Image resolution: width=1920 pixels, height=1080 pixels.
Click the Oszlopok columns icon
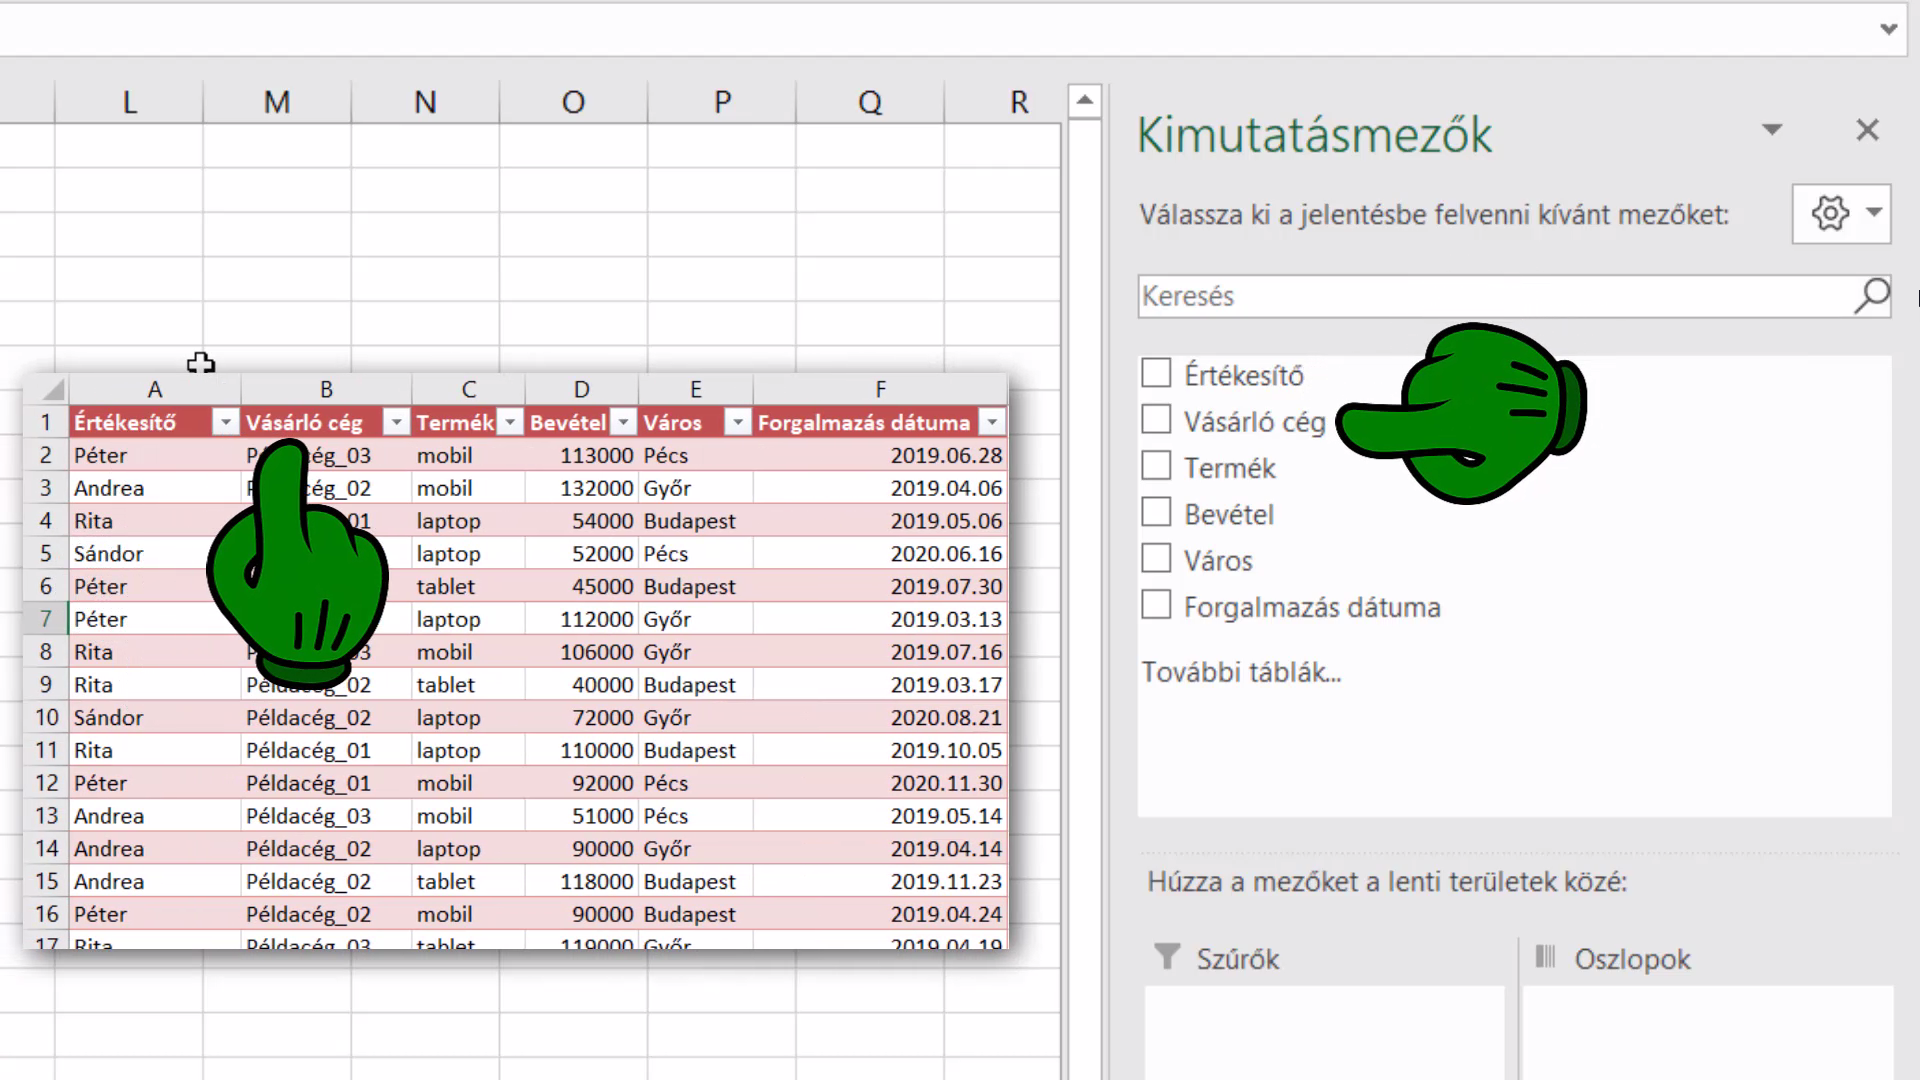(x=1545, y=957)
